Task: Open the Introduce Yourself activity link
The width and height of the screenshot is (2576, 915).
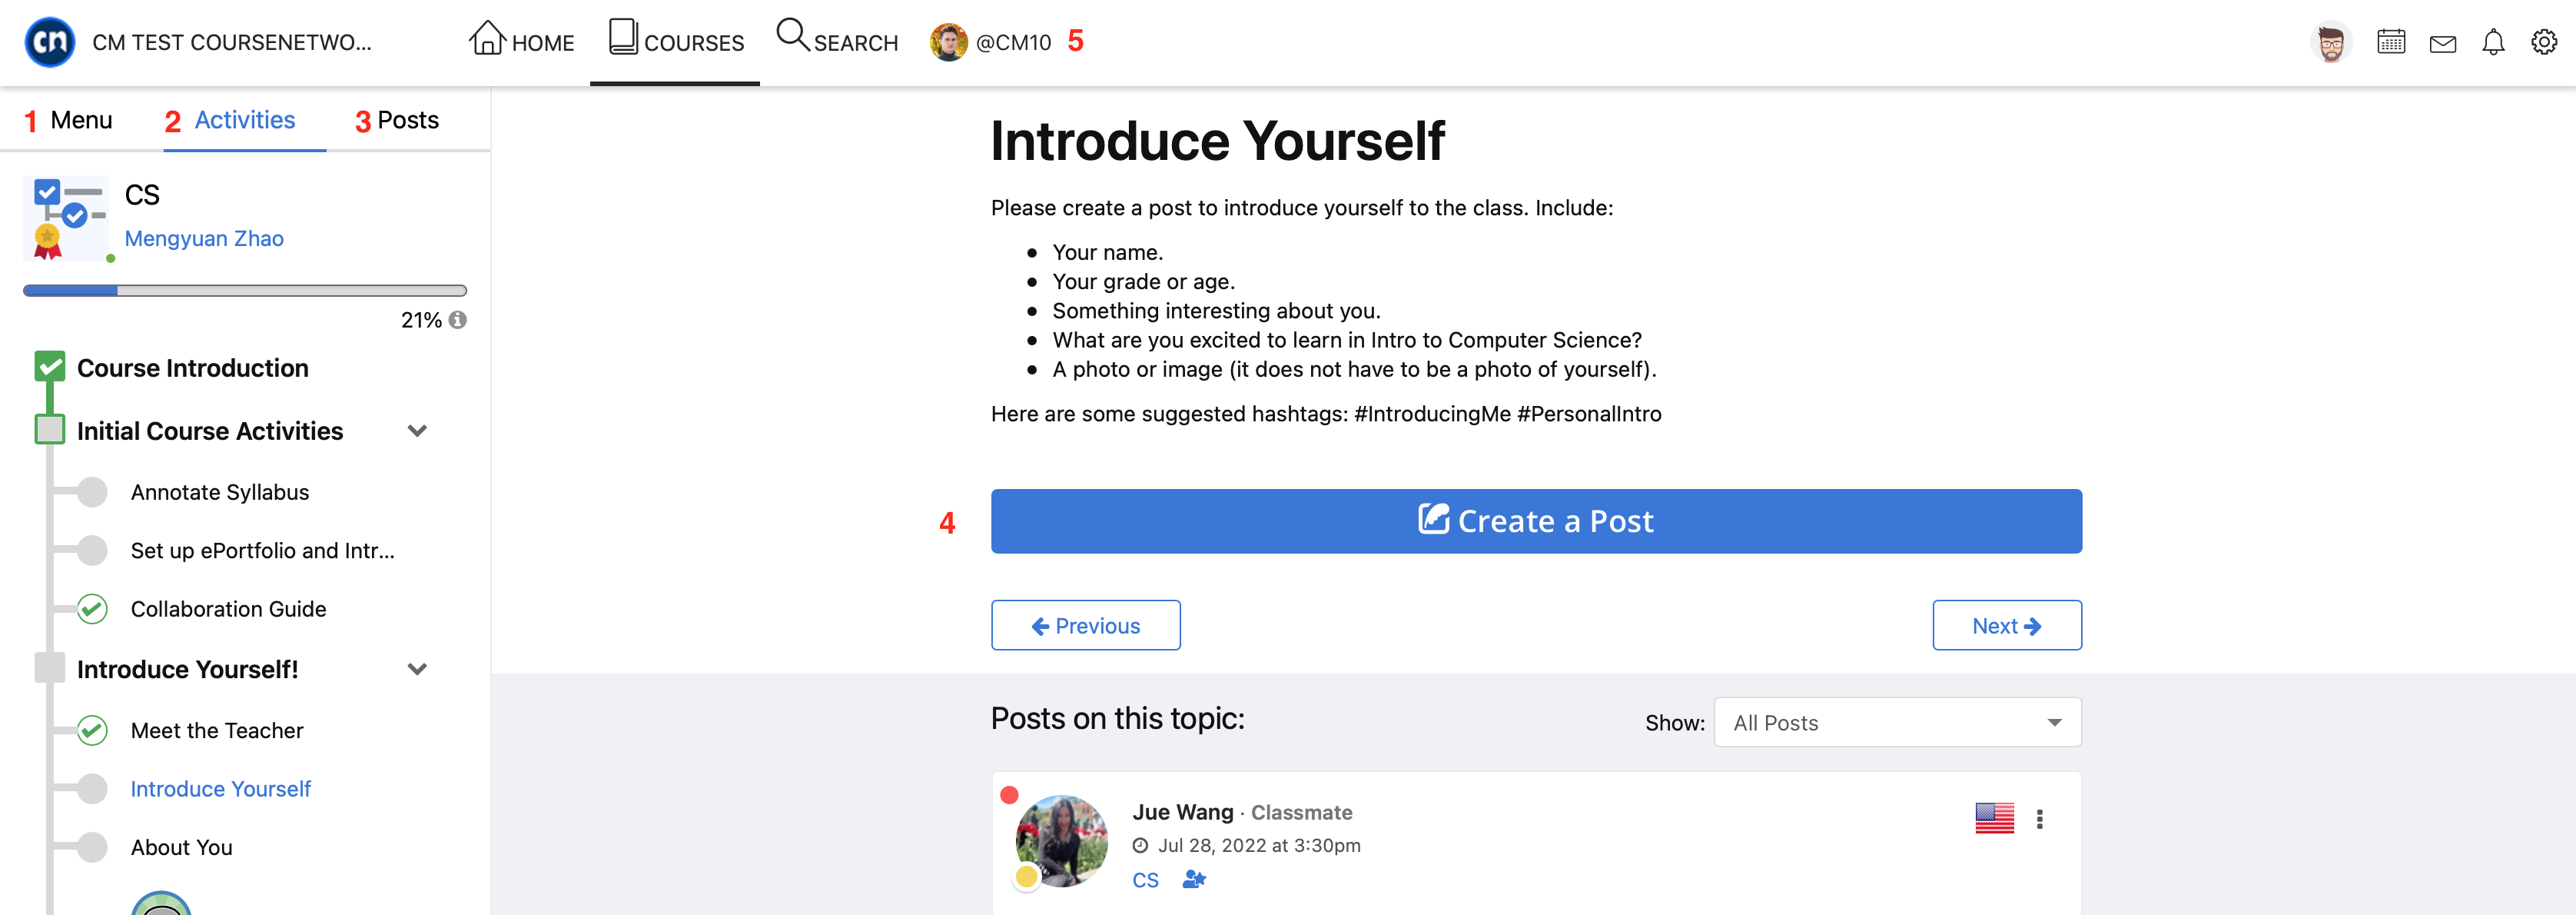Action: (220, 789)
